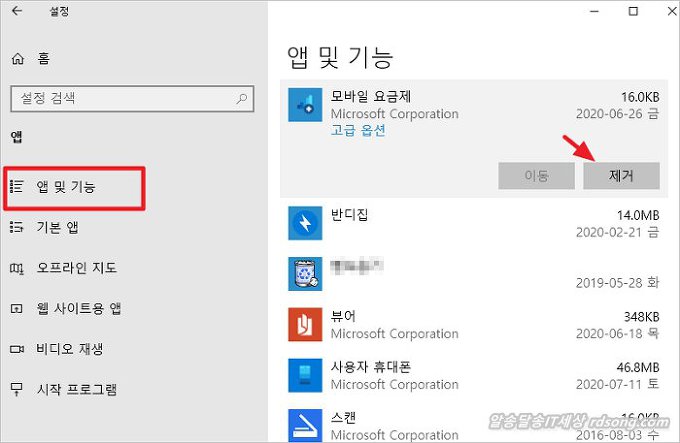The image size is (680, 443).
Task: Open the 기본 앱 section
Action: (x=57, y=227)
